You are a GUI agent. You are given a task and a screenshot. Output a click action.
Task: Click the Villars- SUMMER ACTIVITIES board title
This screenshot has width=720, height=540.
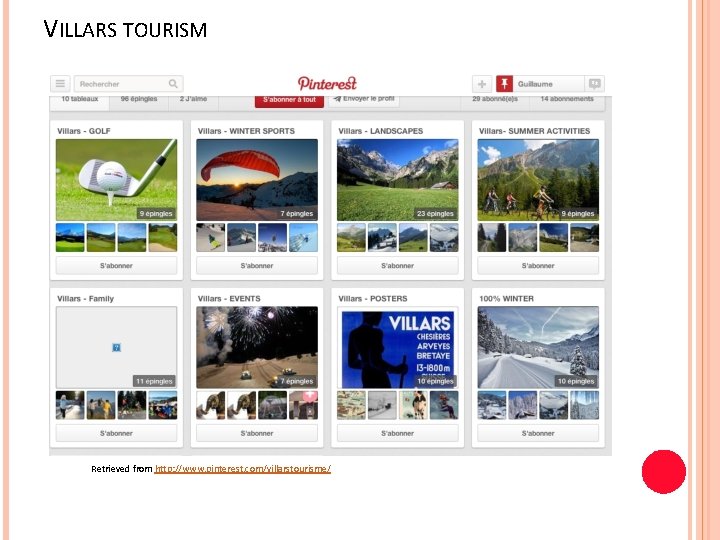534,131
